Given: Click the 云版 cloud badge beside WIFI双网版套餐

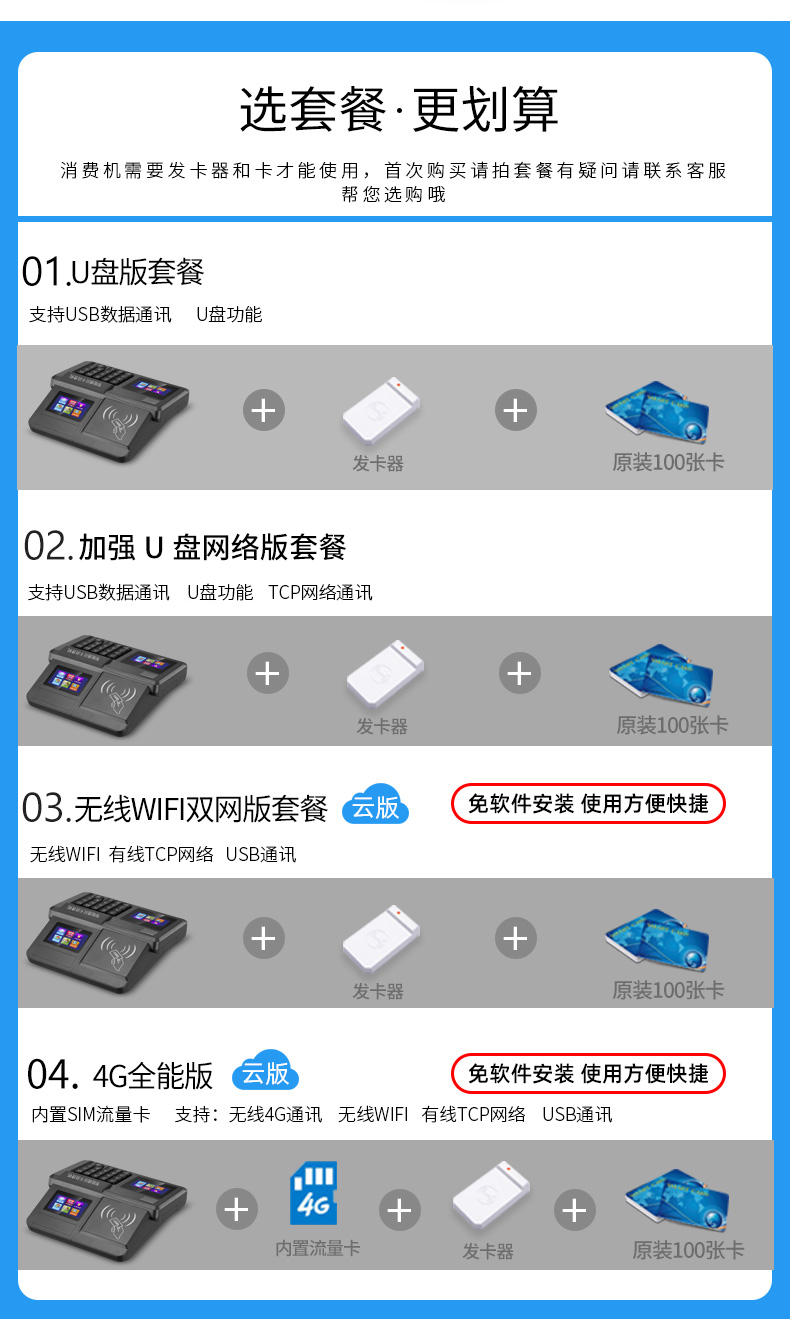Looking at the screenshot, I should coord(376,806).
